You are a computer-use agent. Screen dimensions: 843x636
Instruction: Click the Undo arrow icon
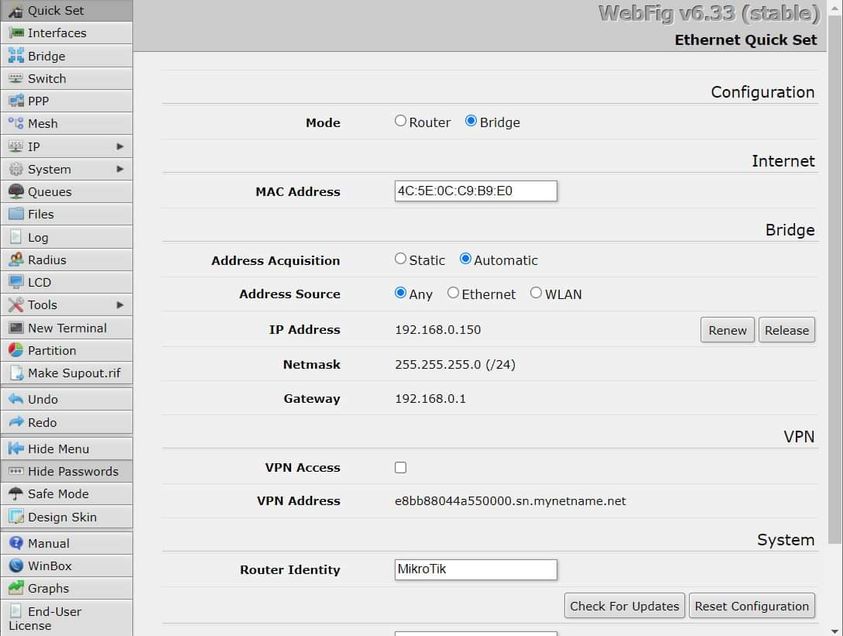pyautogui.click(x=16, y=400)
